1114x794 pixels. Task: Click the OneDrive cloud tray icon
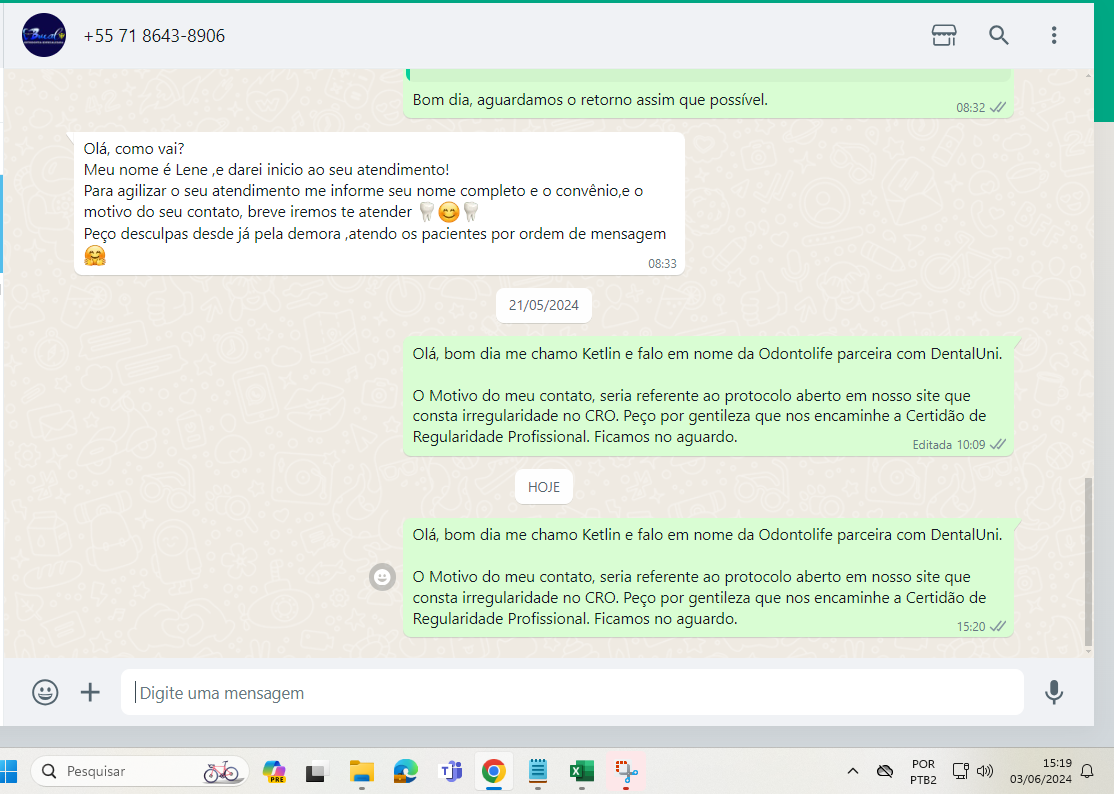coord(885,771)
